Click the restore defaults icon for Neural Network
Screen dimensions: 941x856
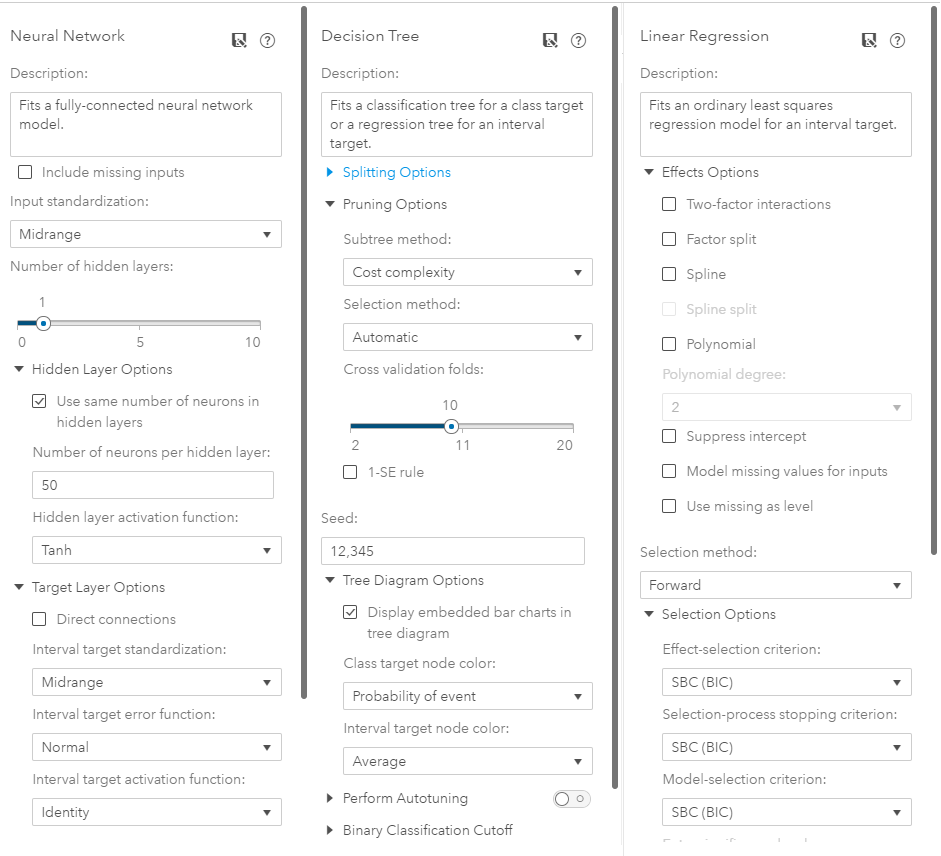pos(239,40)
